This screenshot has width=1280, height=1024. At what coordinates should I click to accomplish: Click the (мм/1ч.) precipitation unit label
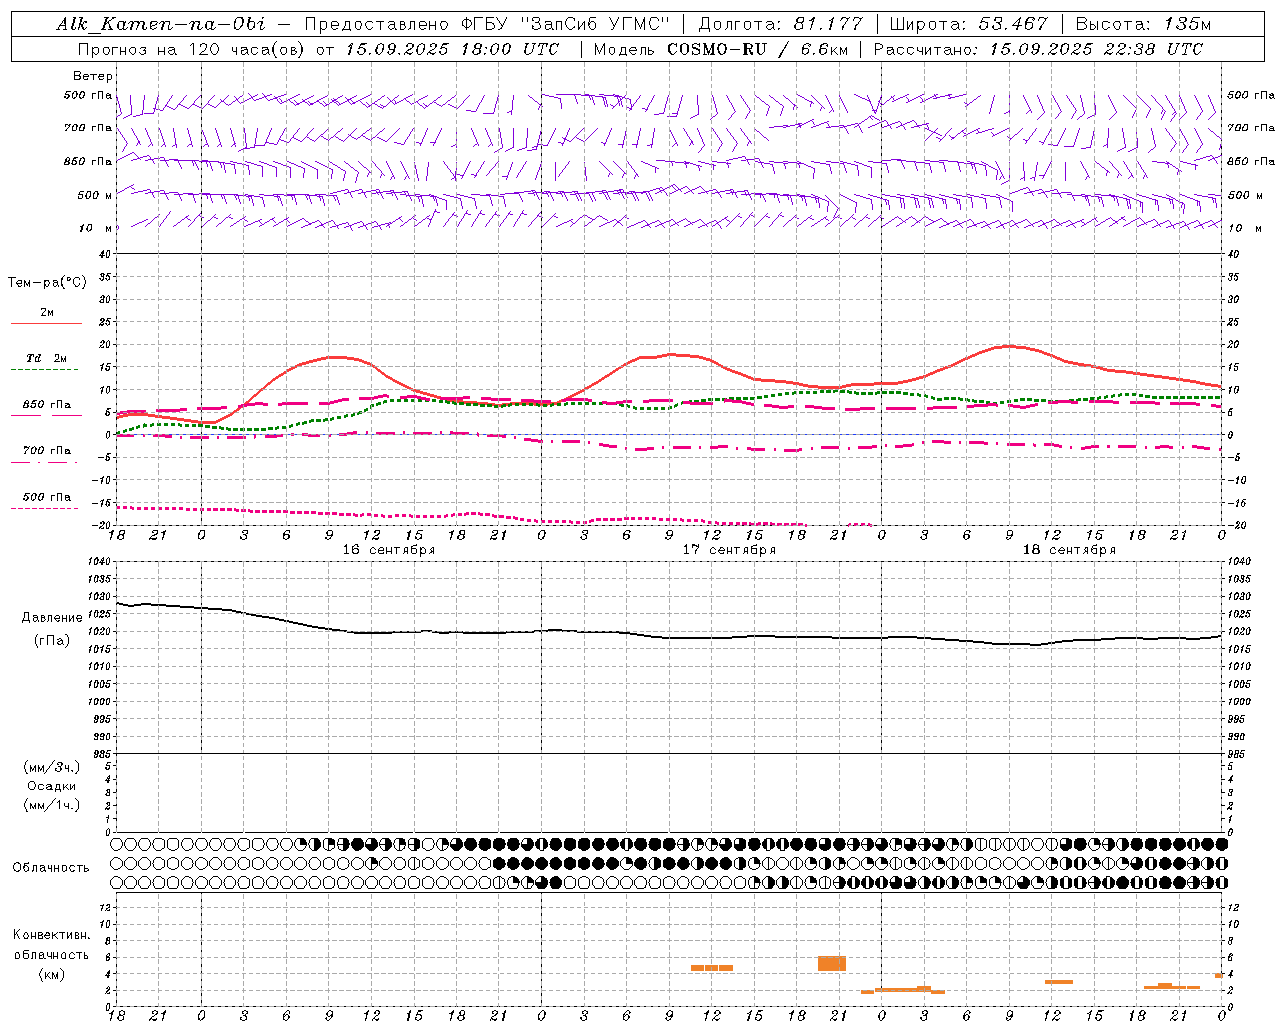(52, 805)
